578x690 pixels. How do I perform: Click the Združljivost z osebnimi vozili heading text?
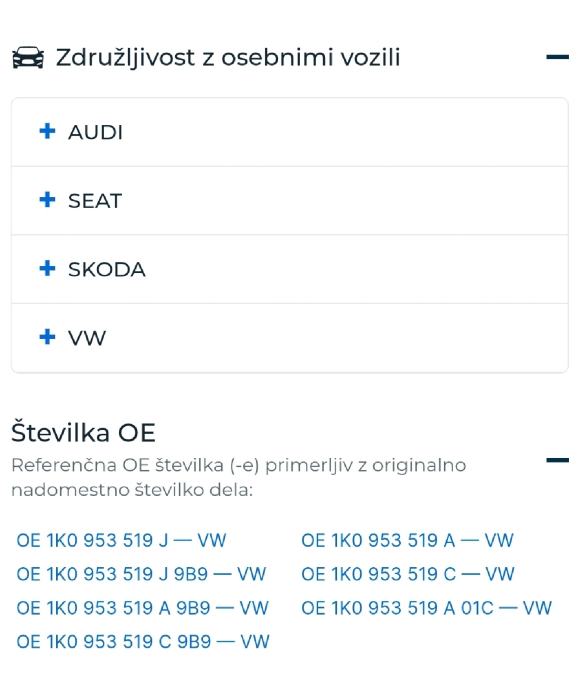[228, 58]
